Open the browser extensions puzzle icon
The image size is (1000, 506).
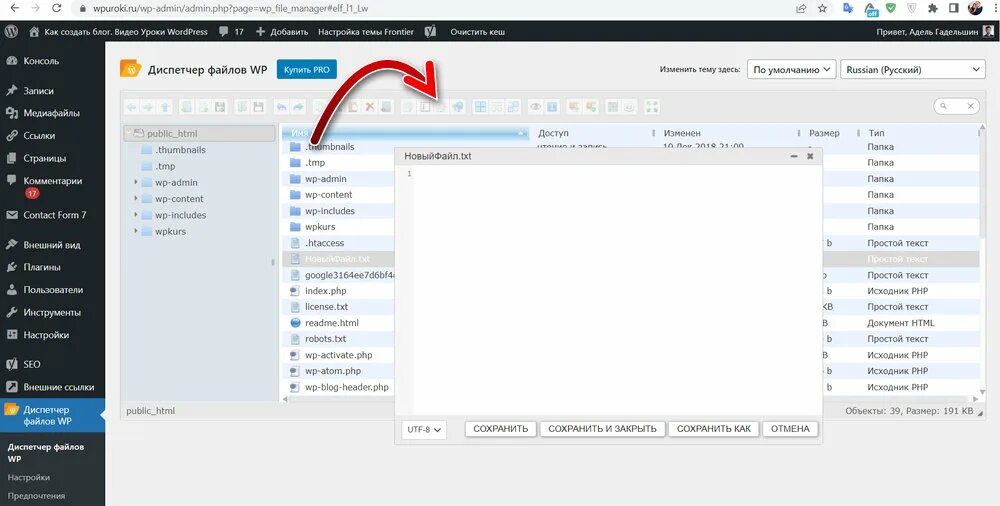coord(932,8)
